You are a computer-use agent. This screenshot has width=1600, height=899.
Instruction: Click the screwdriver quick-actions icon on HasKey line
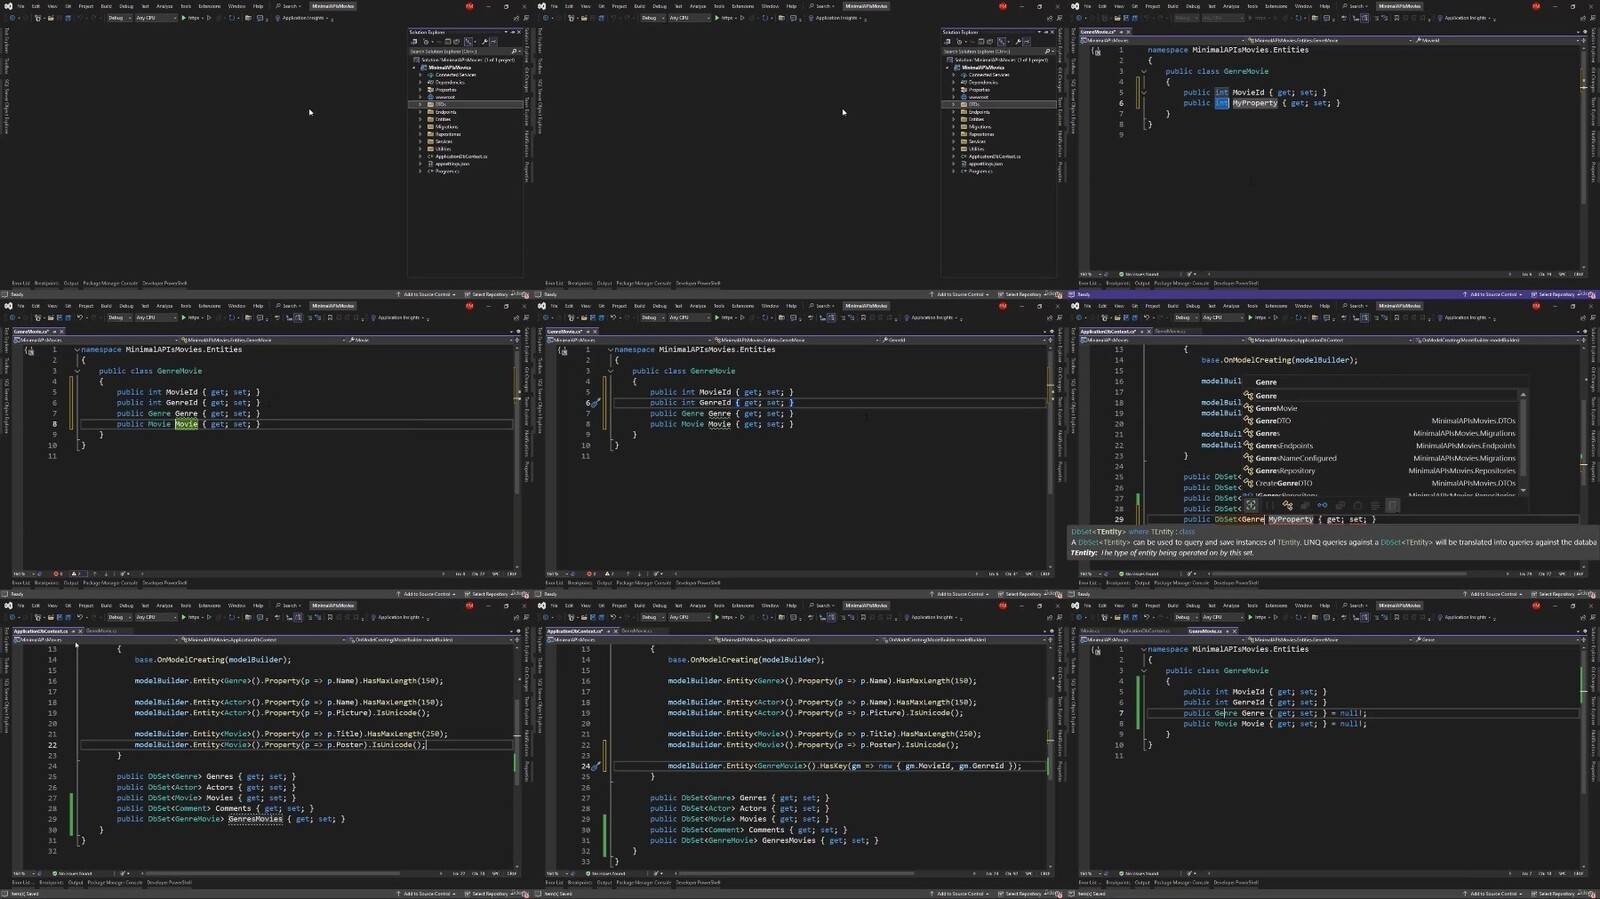pyautogui.click(x=595, y=767)
